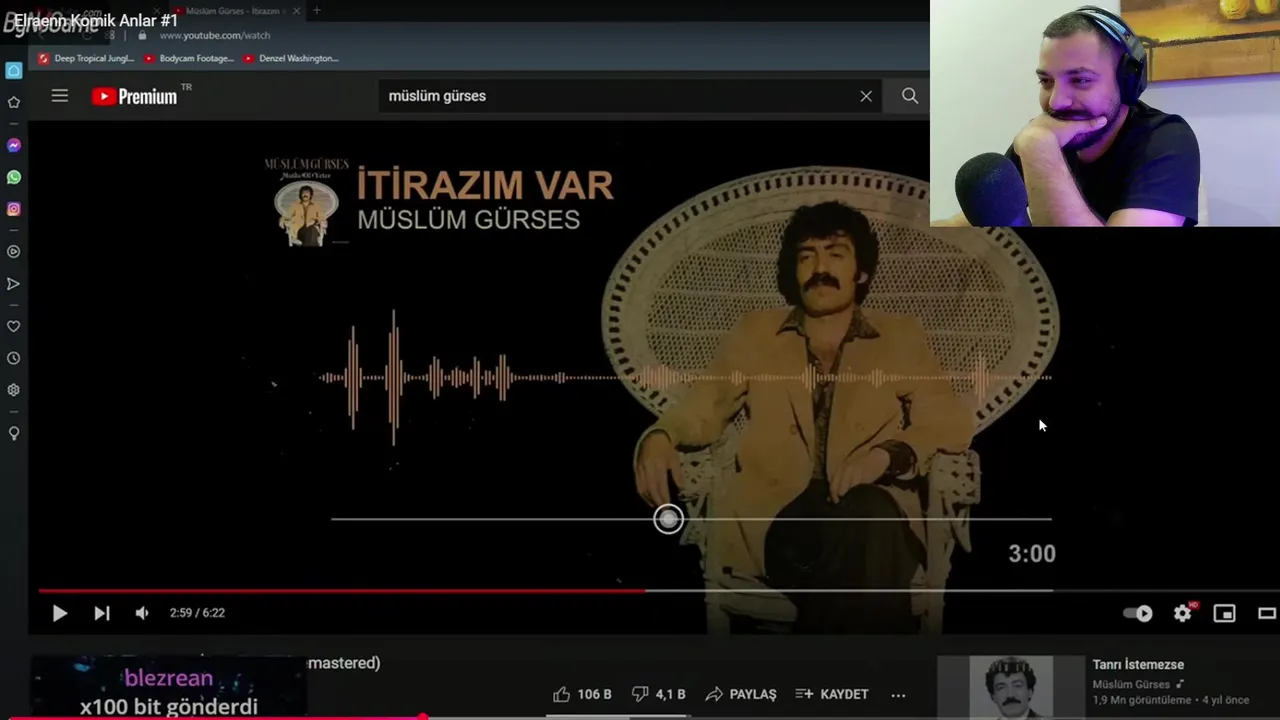1280x720 pixels.
Task: Click the PAYLAŞ share button
Action: pyautogui.click(x=741, y=694)
